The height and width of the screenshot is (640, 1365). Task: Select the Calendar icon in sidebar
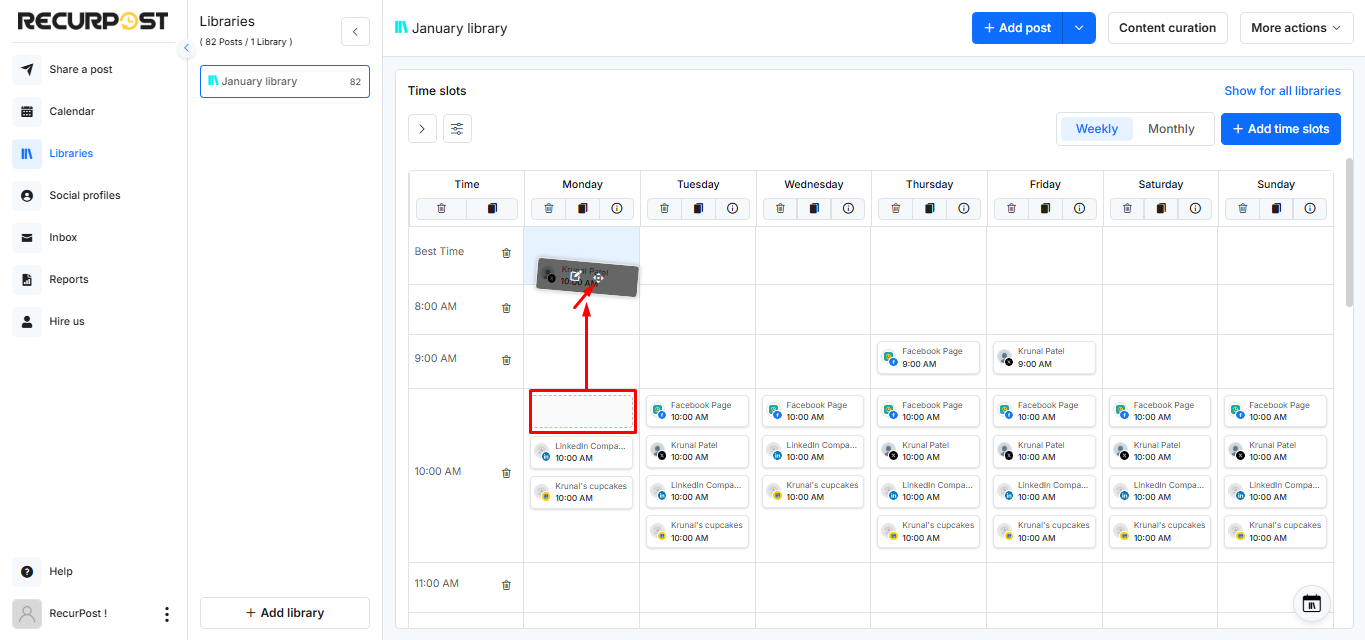point(28,111)
